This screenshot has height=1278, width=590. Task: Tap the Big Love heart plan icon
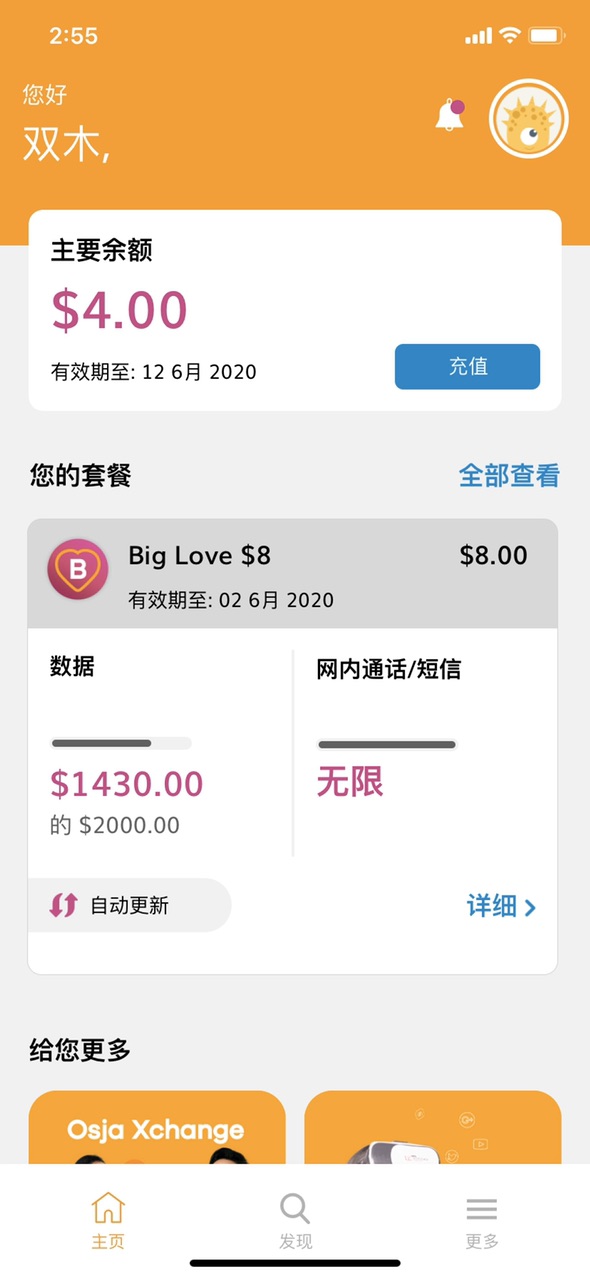[x=77, y=570]
